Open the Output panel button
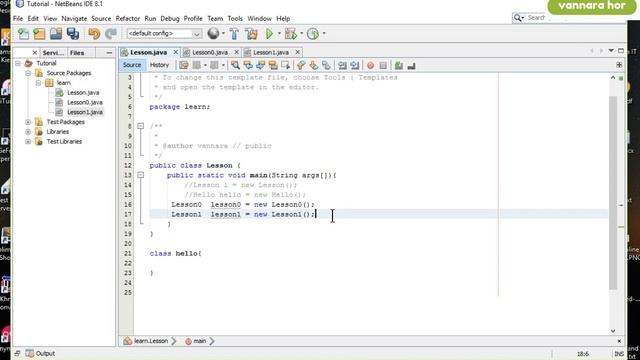The image size is (640, 360). click(x=40, y=353)
